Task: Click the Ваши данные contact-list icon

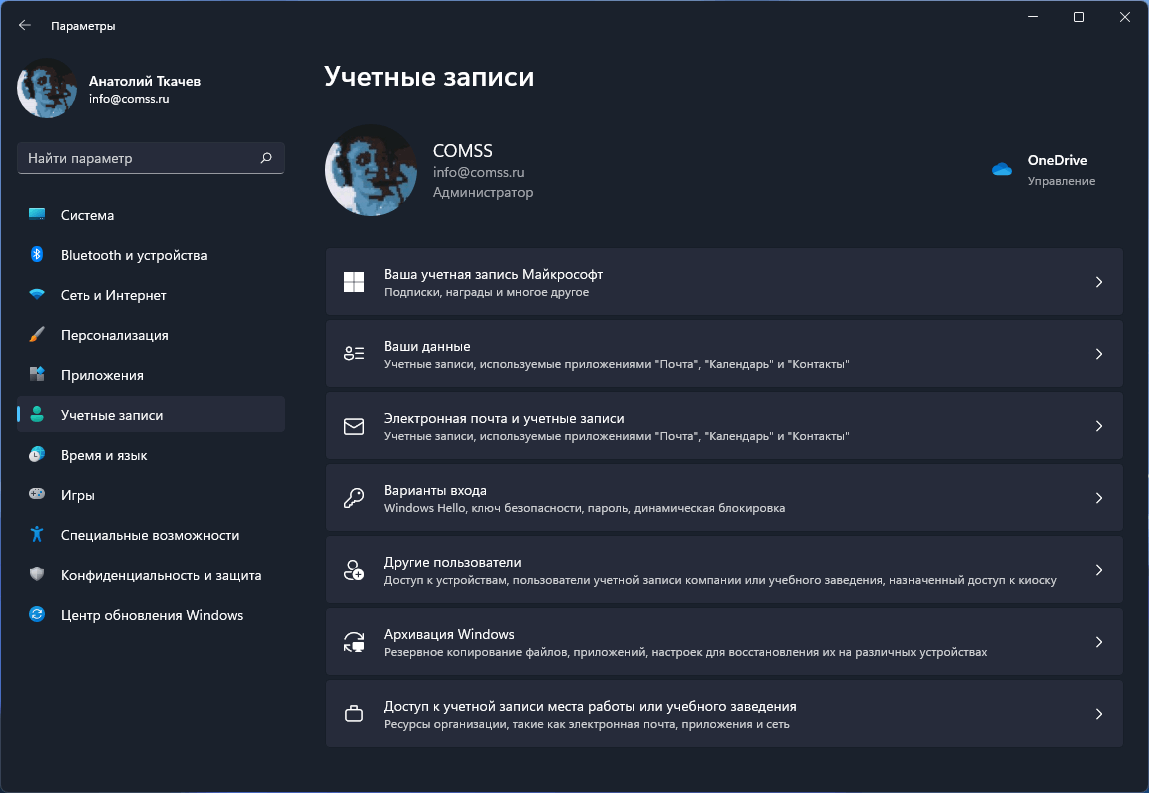Action: (x=354, y=353)
